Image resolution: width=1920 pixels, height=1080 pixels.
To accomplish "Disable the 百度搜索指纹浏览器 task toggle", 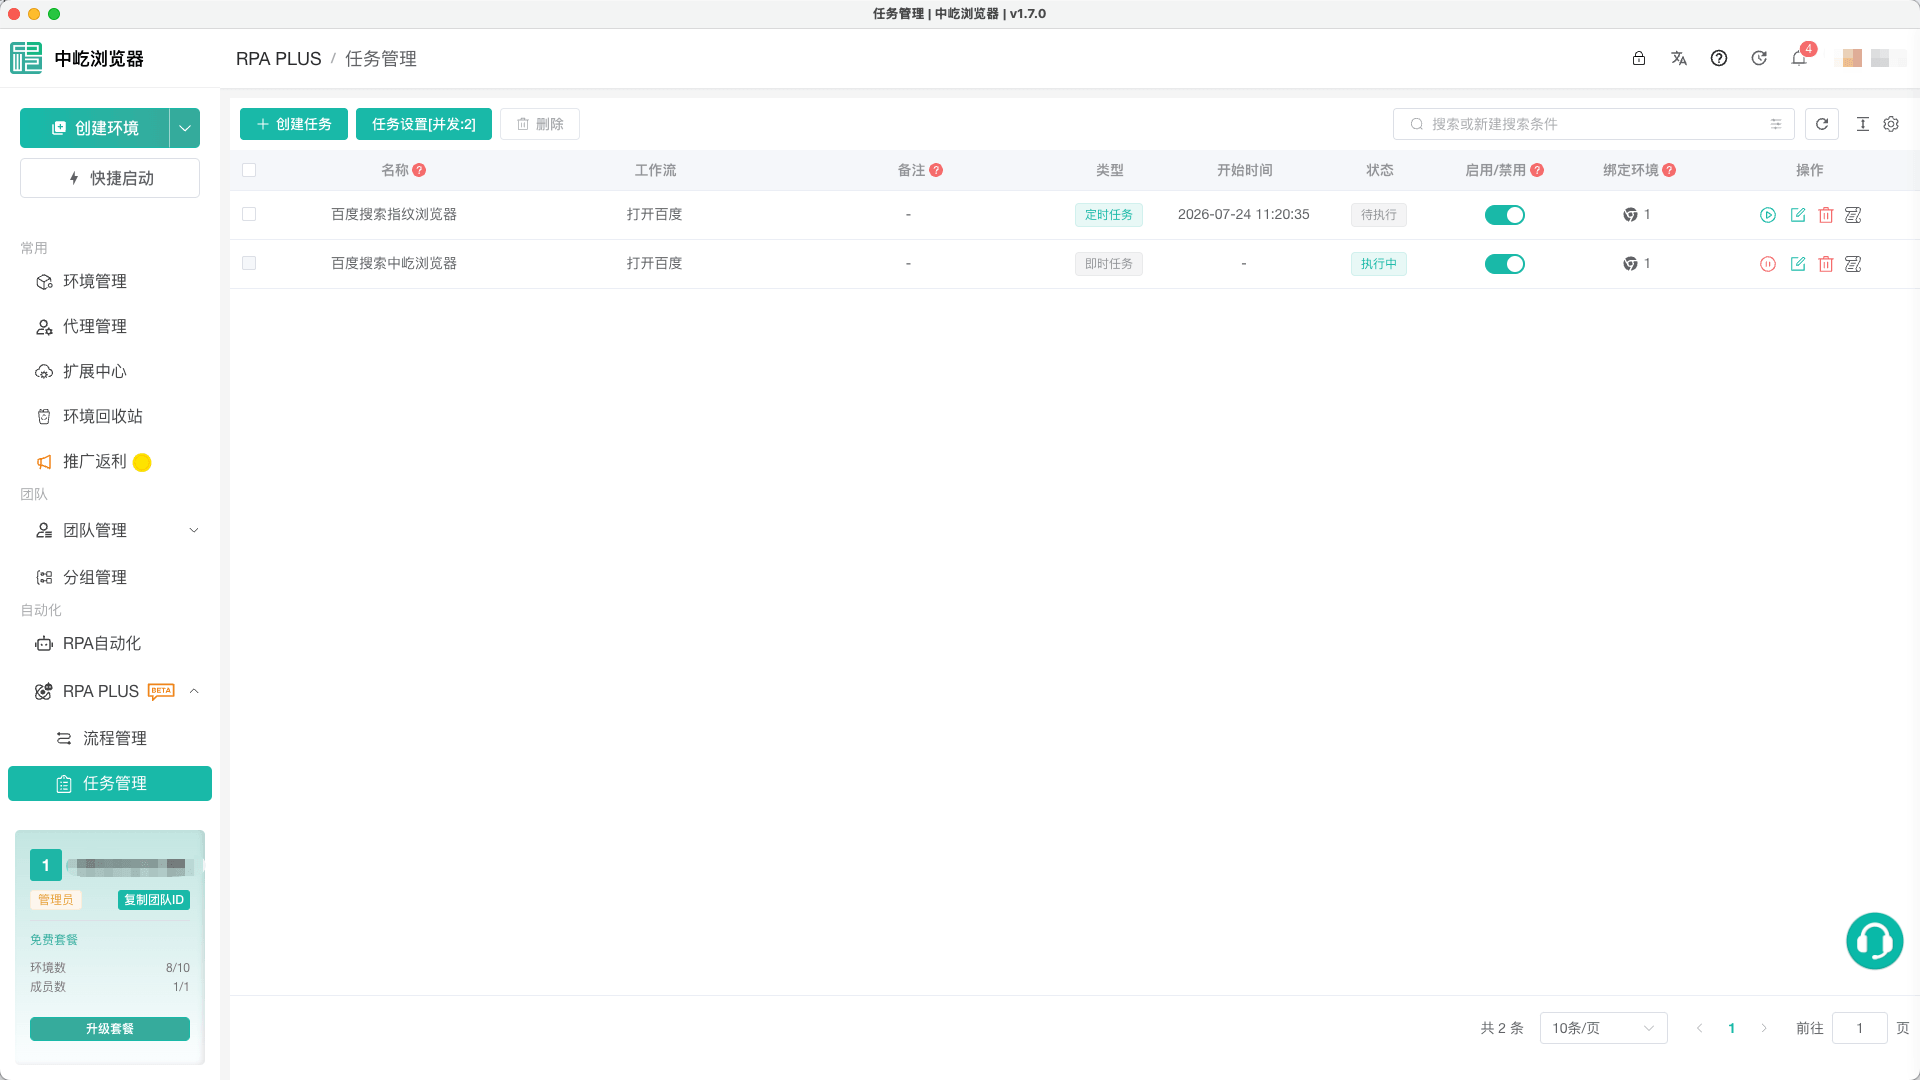I will coord(1505,215).
